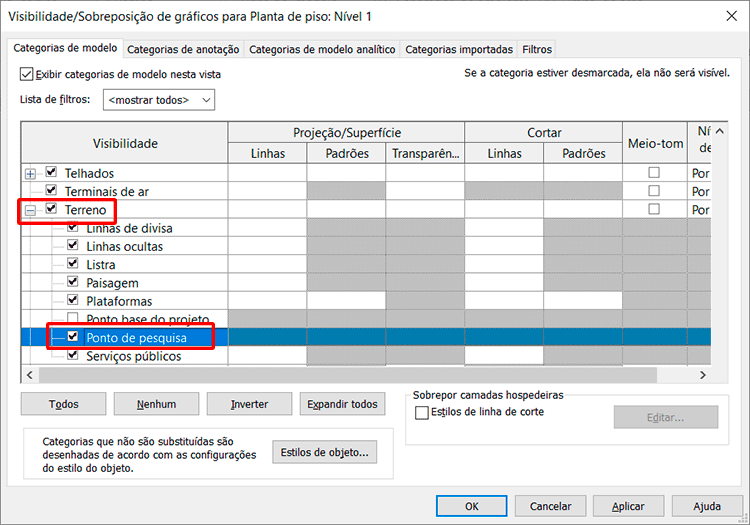Enable Ponto base do projeto checkbox
The height and width of the screenshot is (525, 750).
point(73,317)
